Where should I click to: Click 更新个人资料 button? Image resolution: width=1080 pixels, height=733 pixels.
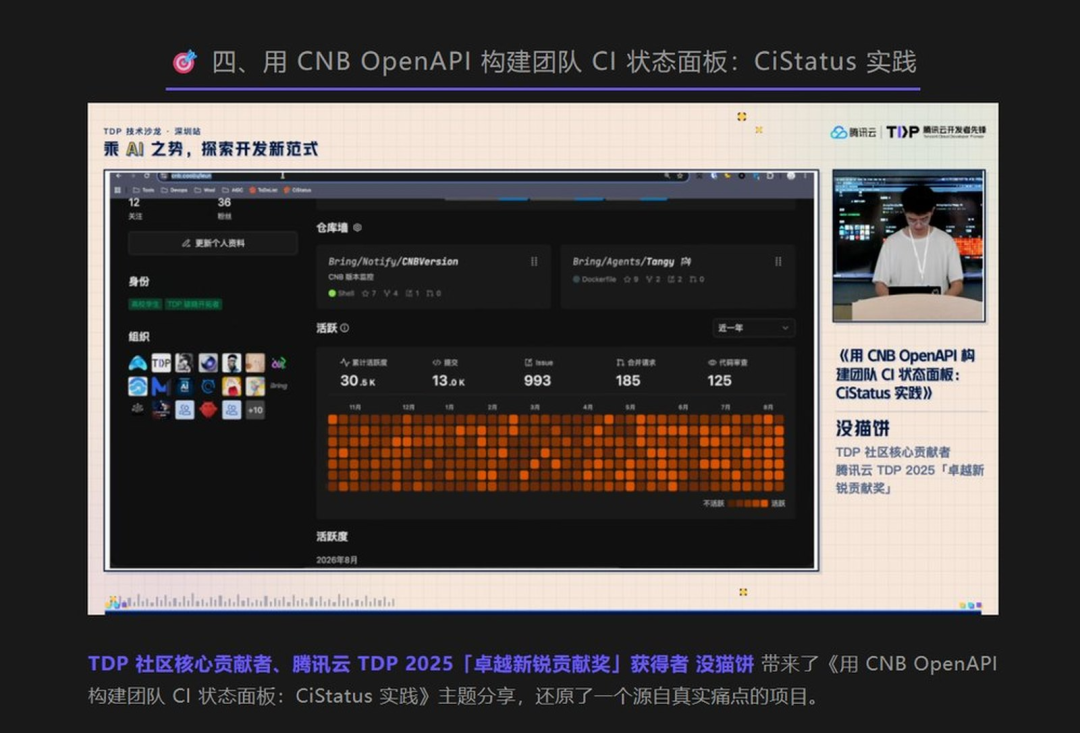click(213, 243)
